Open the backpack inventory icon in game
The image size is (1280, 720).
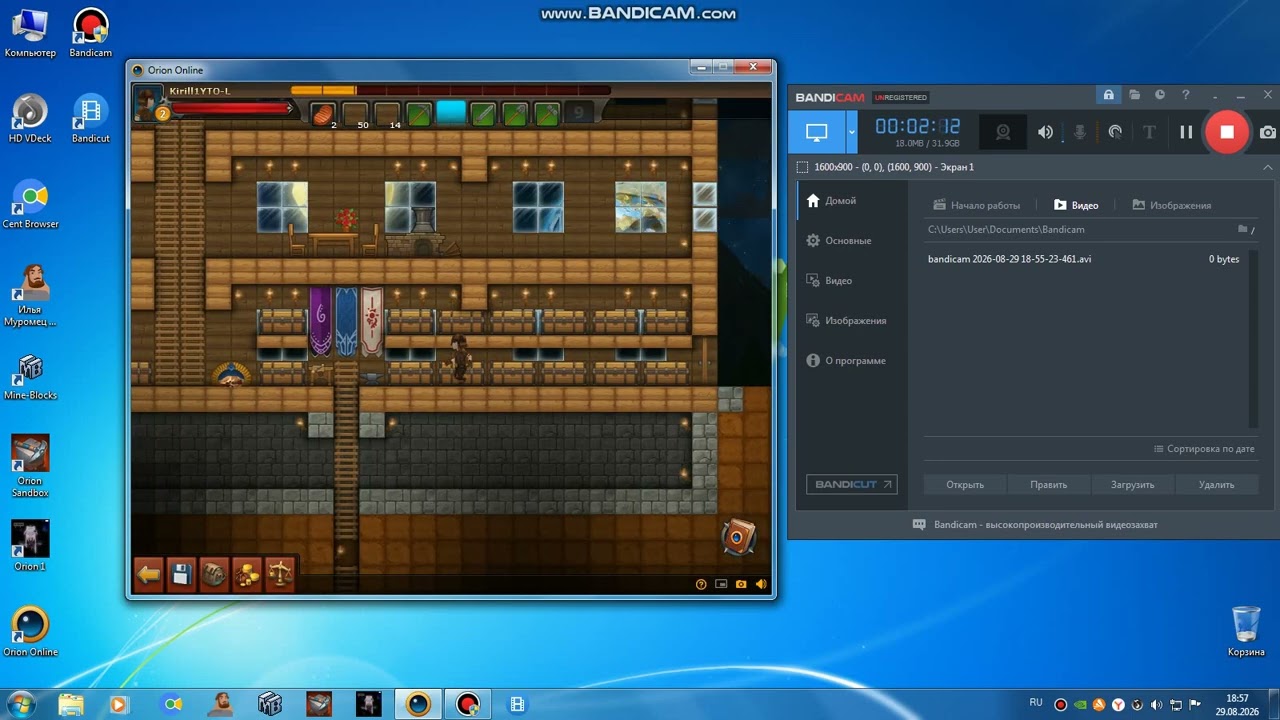tap(214, 574)
